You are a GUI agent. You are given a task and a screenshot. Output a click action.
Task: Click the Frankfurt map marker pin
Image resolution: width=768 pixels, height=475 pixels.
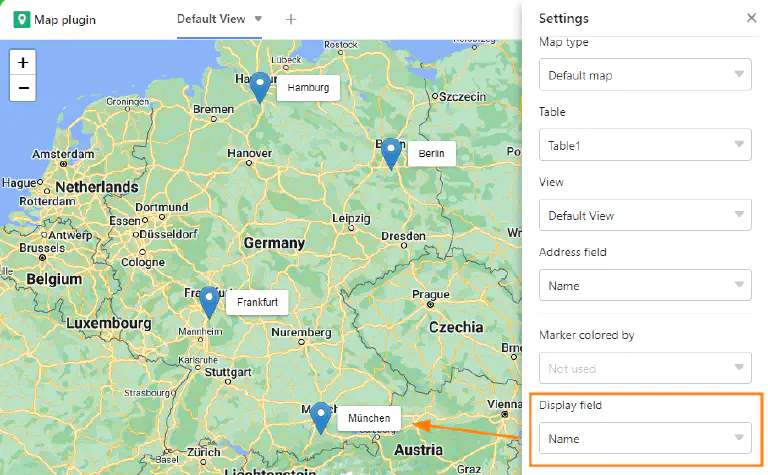[209, 300]
